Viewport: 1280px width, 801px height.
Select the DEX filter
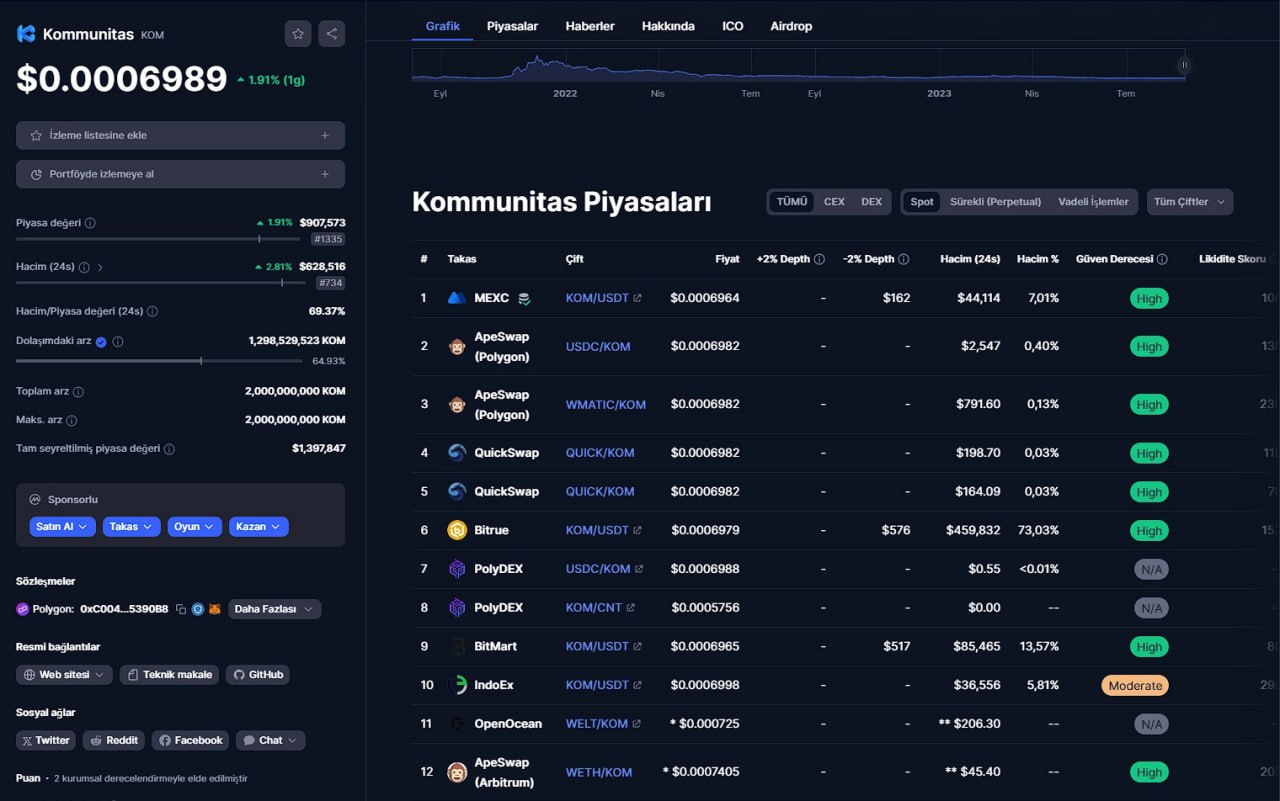872,202
